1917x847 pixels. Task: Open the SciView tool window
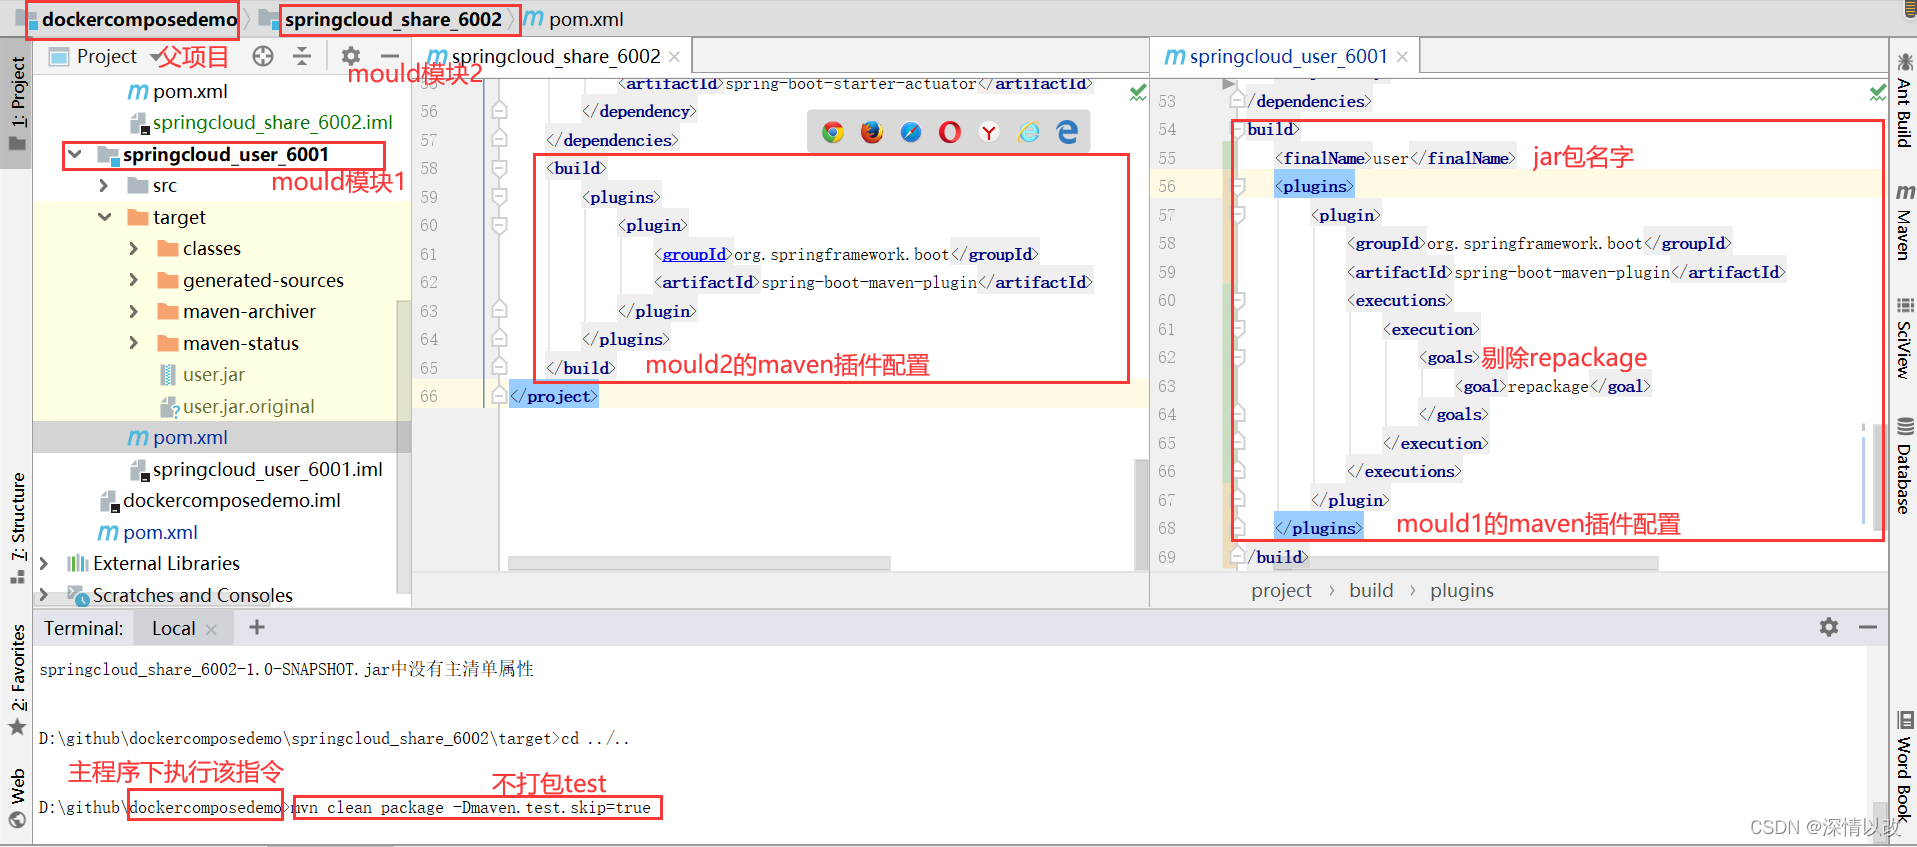(x=1904, y=338)
